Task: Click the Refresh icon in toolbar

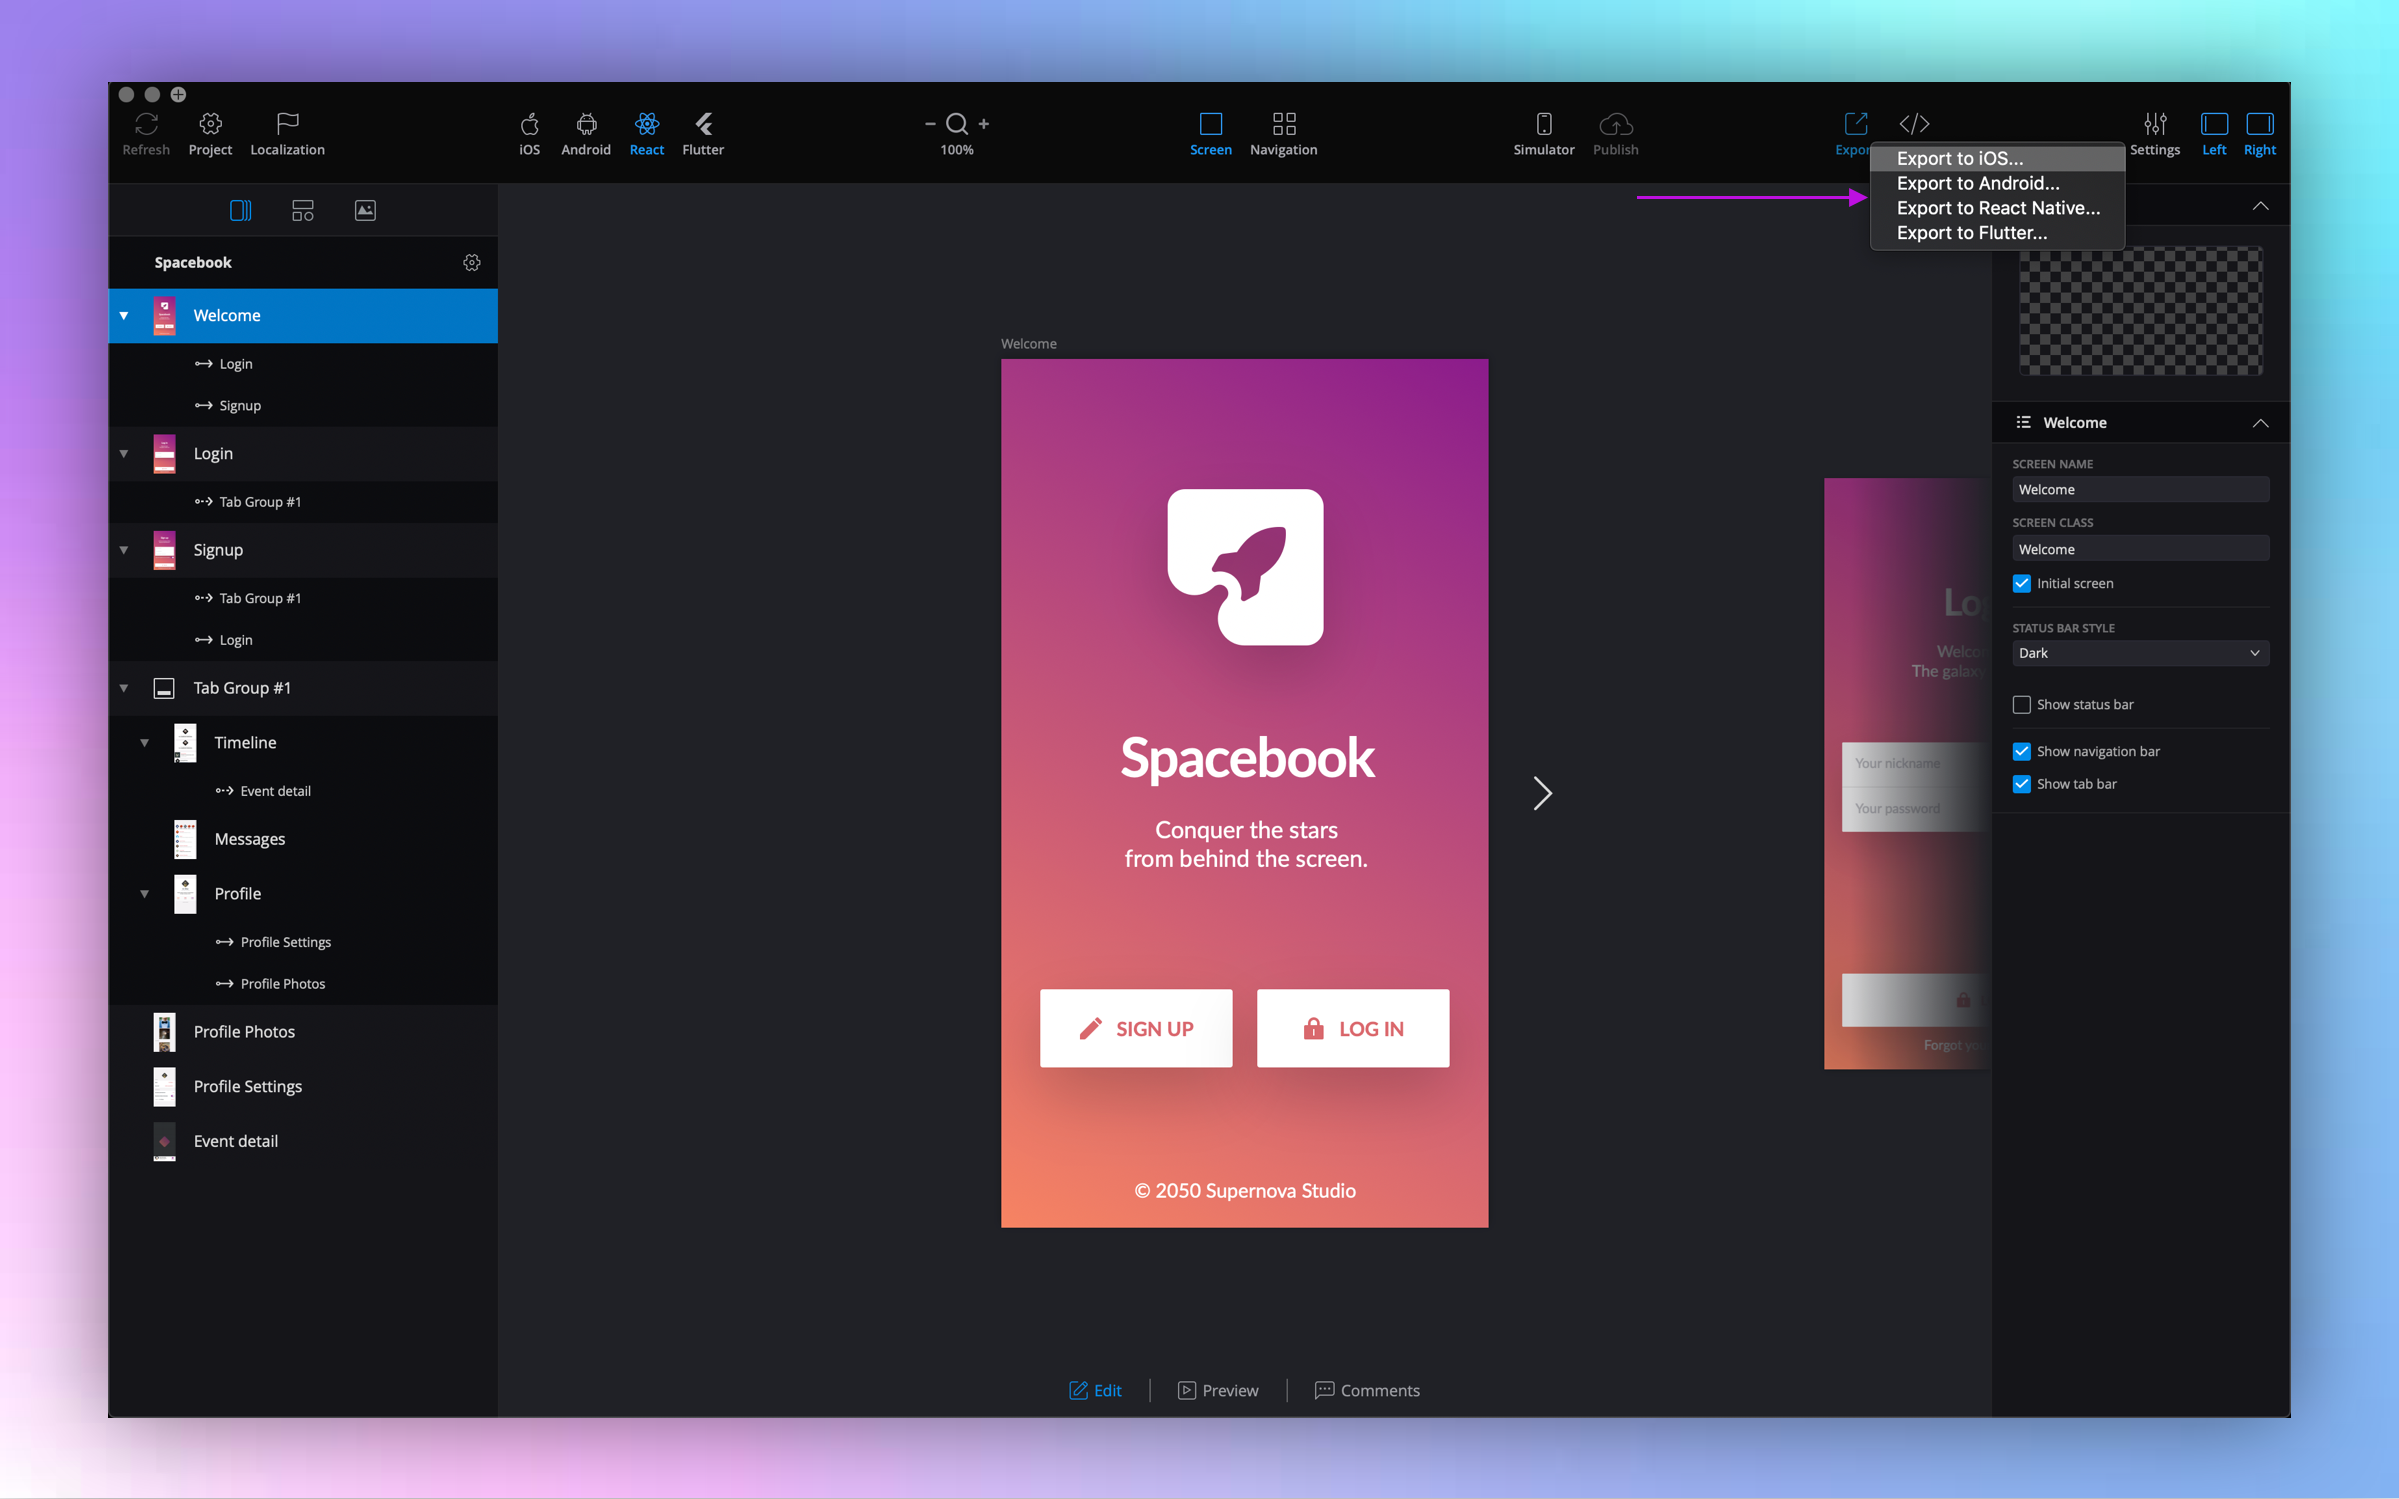Action: tap(146, 124)
